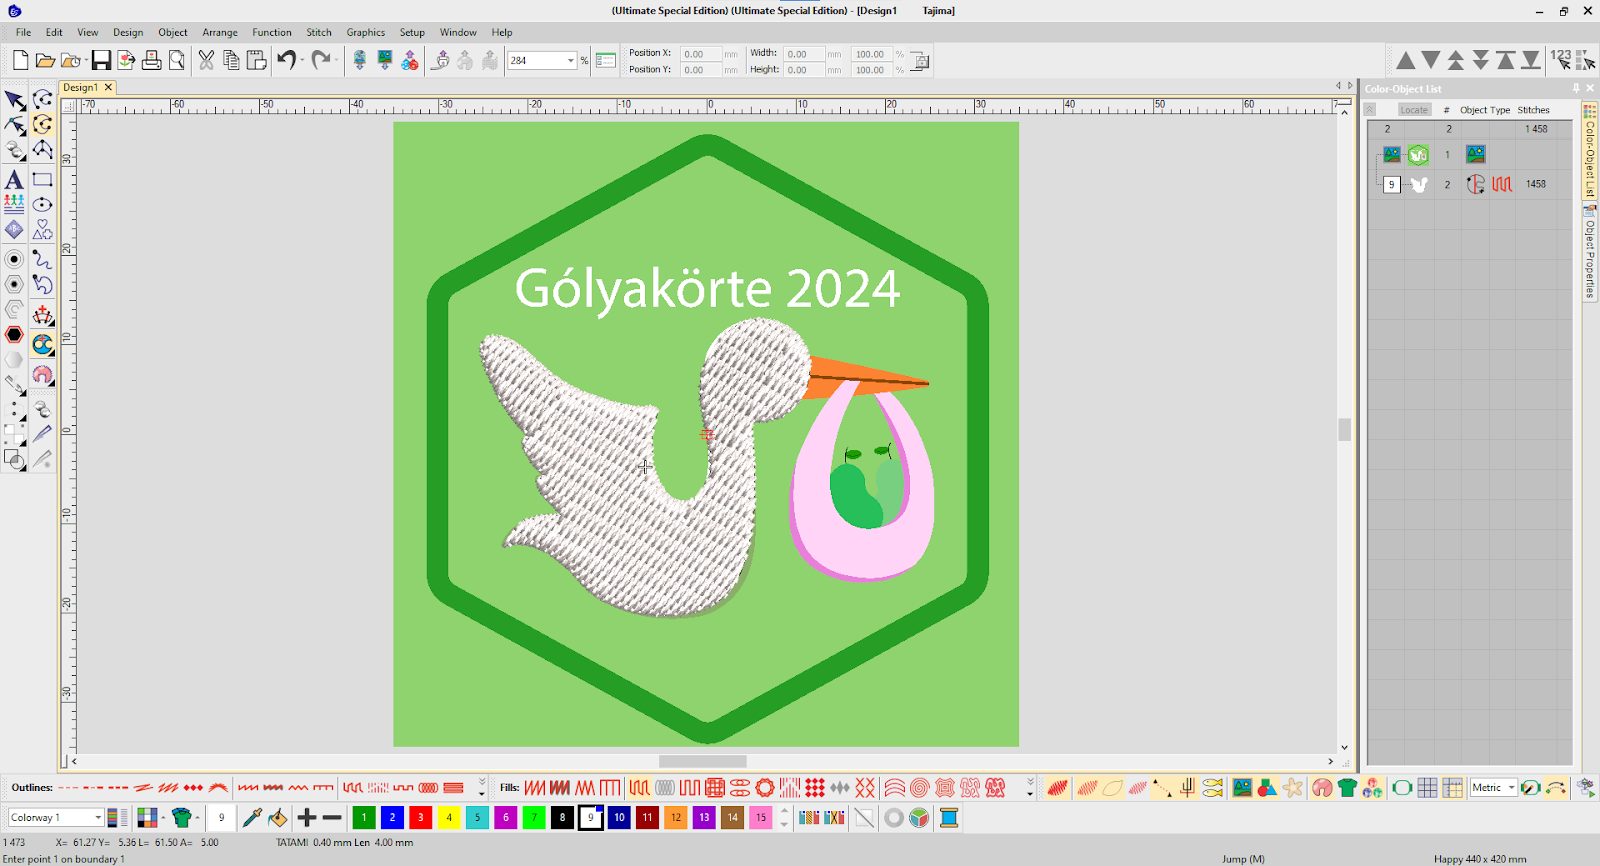1600x866 pixels.
Task: Open the Arrange menu
Action: click(x=220, y=32)
